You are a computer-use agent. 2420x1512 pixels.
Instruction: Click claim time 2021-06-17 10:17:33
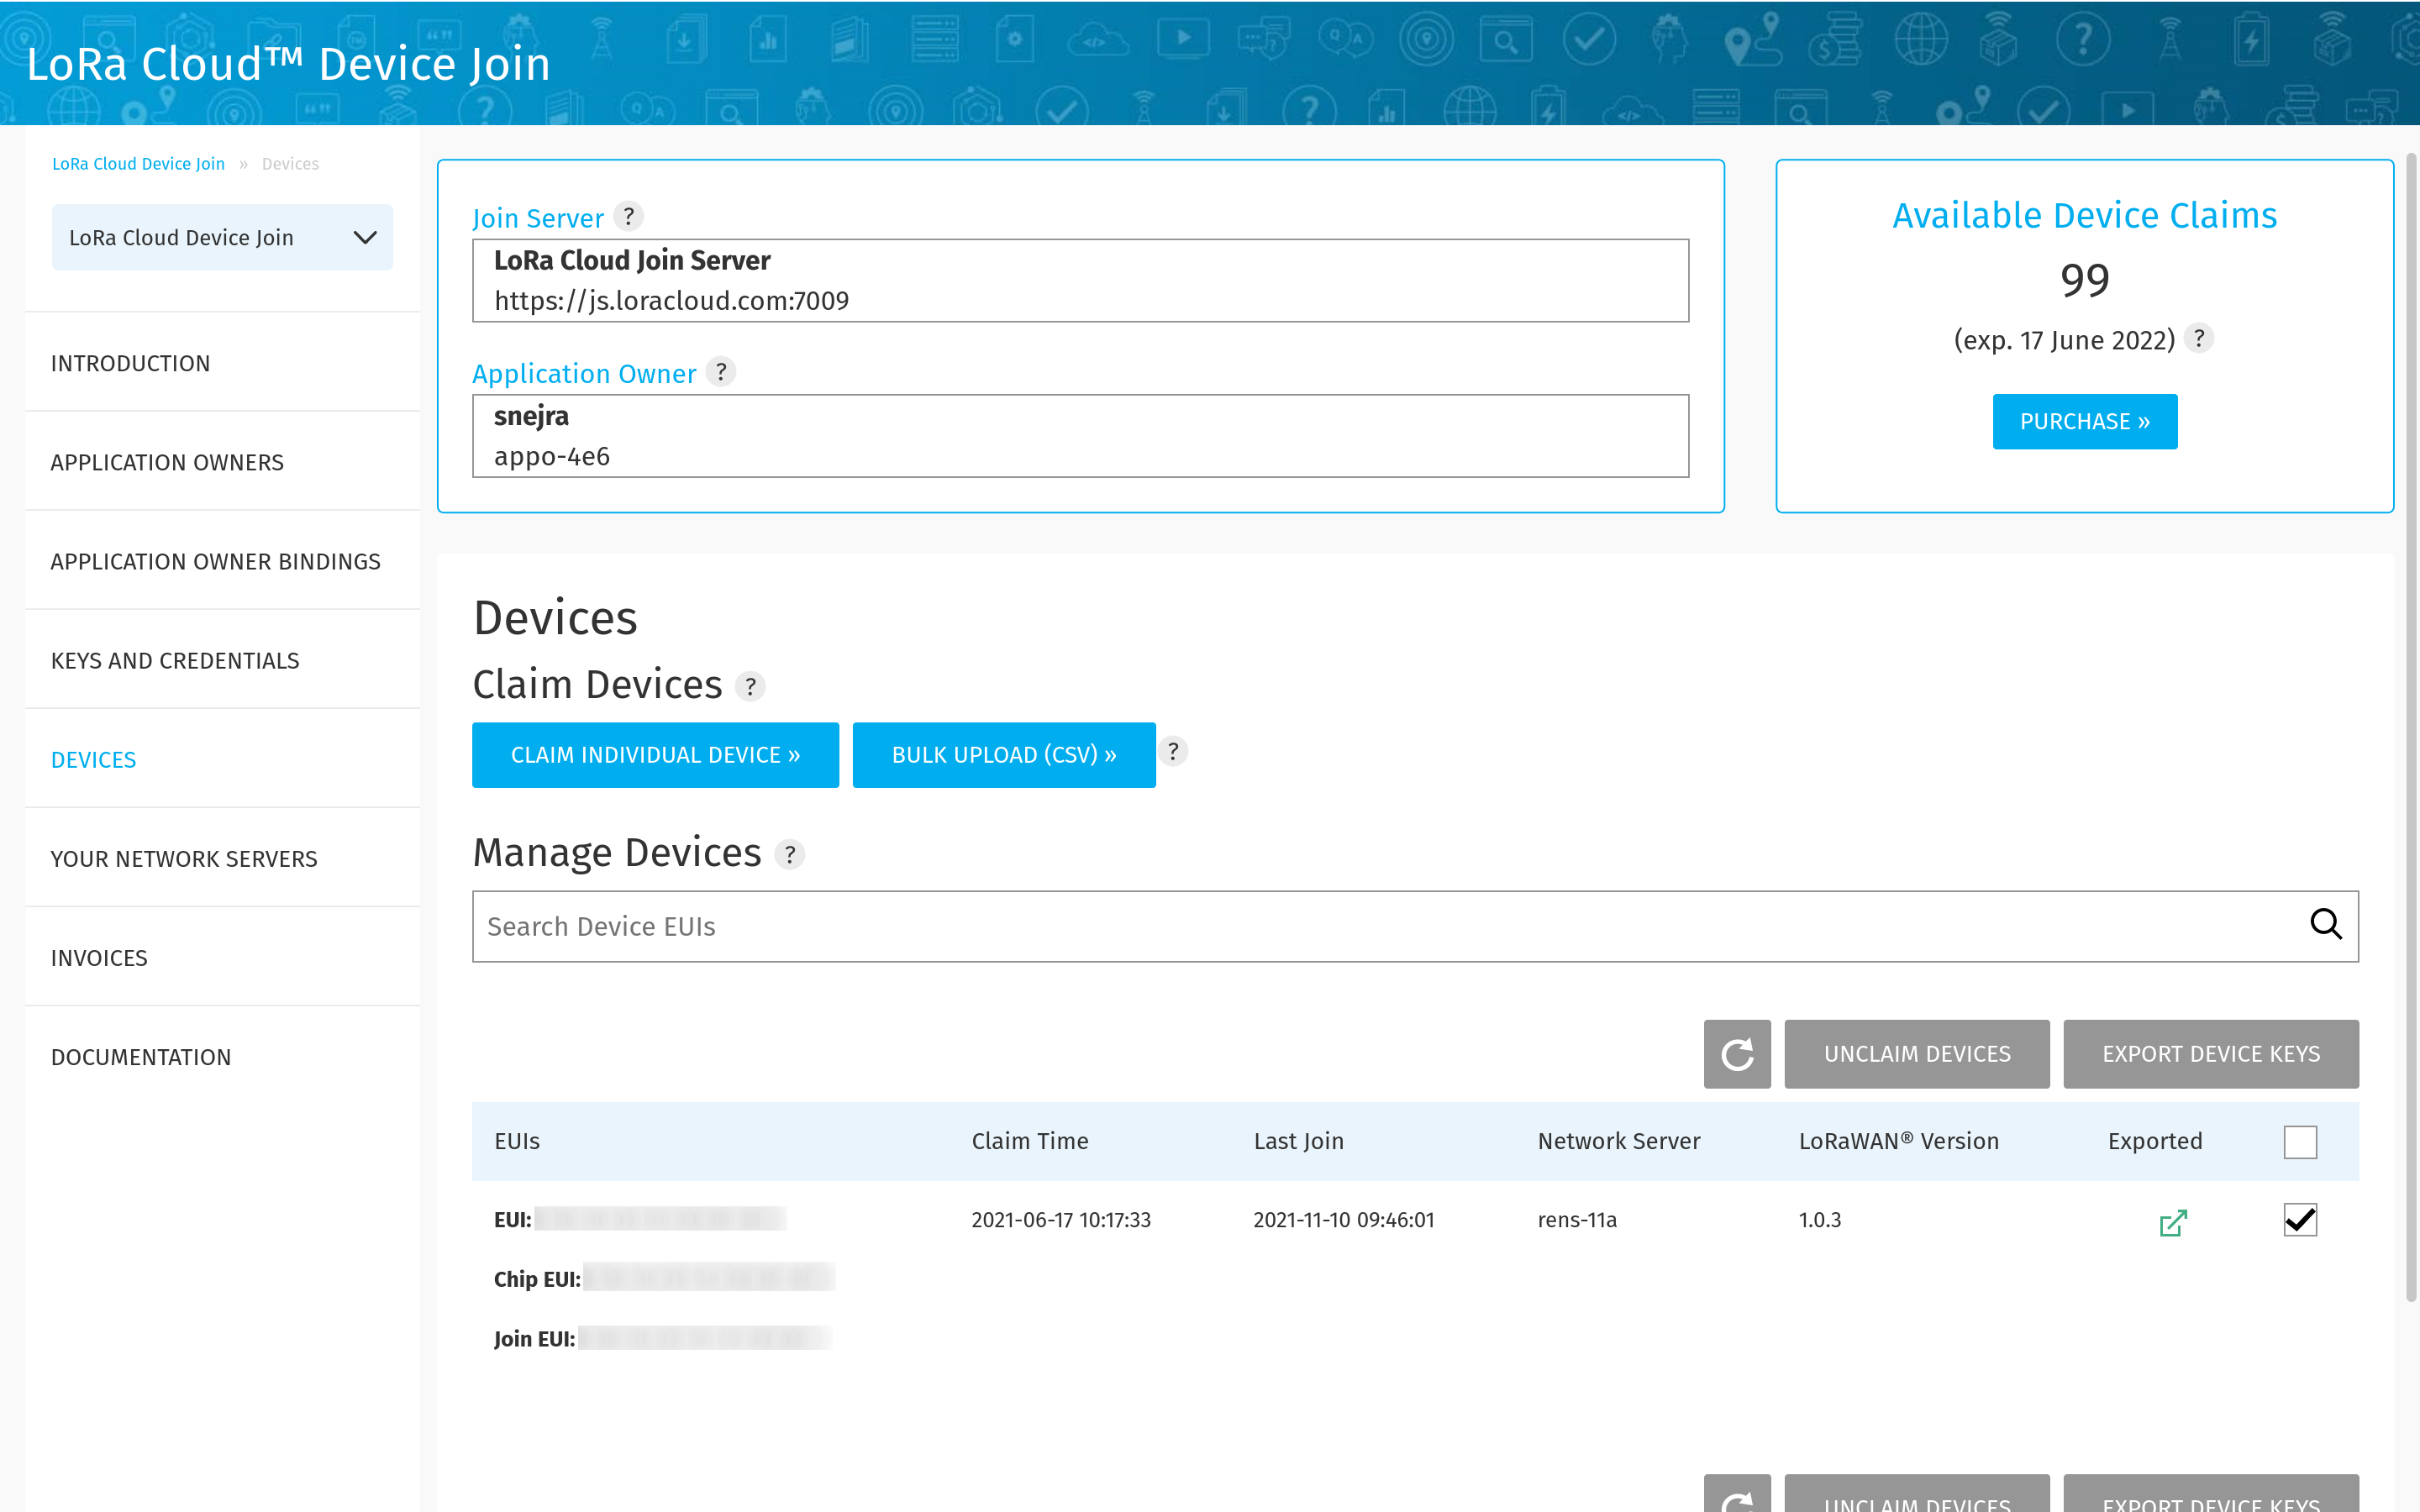(x=1060, y=1220)
